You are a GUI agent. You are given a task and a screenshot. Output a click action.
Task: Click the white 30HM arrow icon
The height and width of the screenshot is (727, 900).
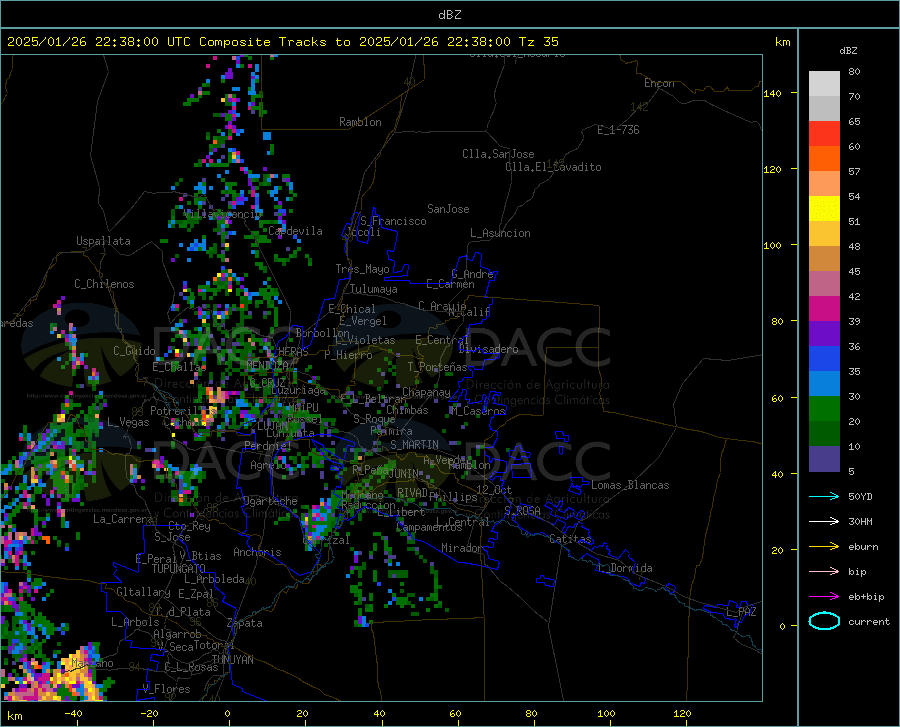[x=824, y=521]
